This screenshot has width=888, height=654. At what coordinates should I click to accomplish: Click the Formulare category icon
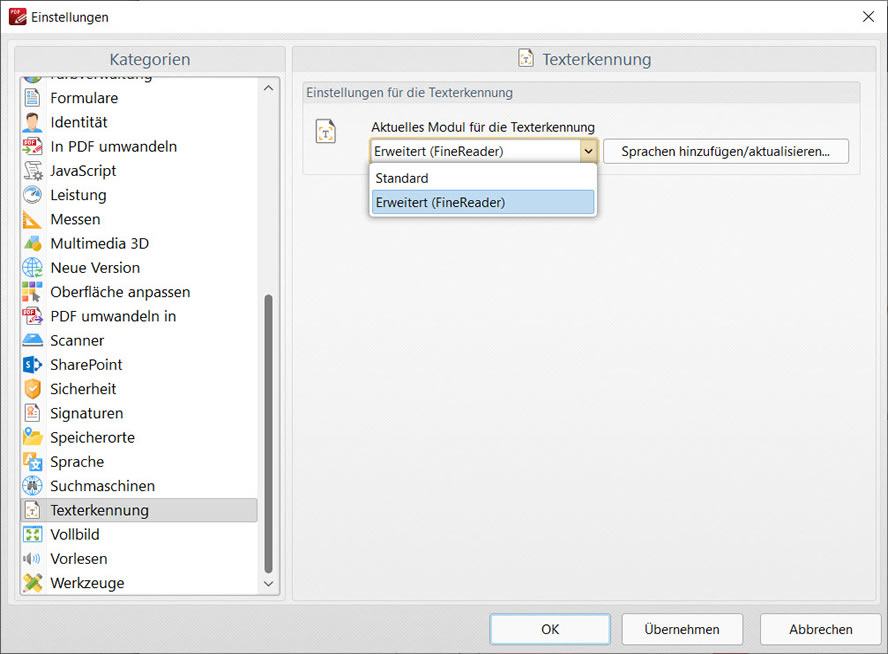point(32,97)
